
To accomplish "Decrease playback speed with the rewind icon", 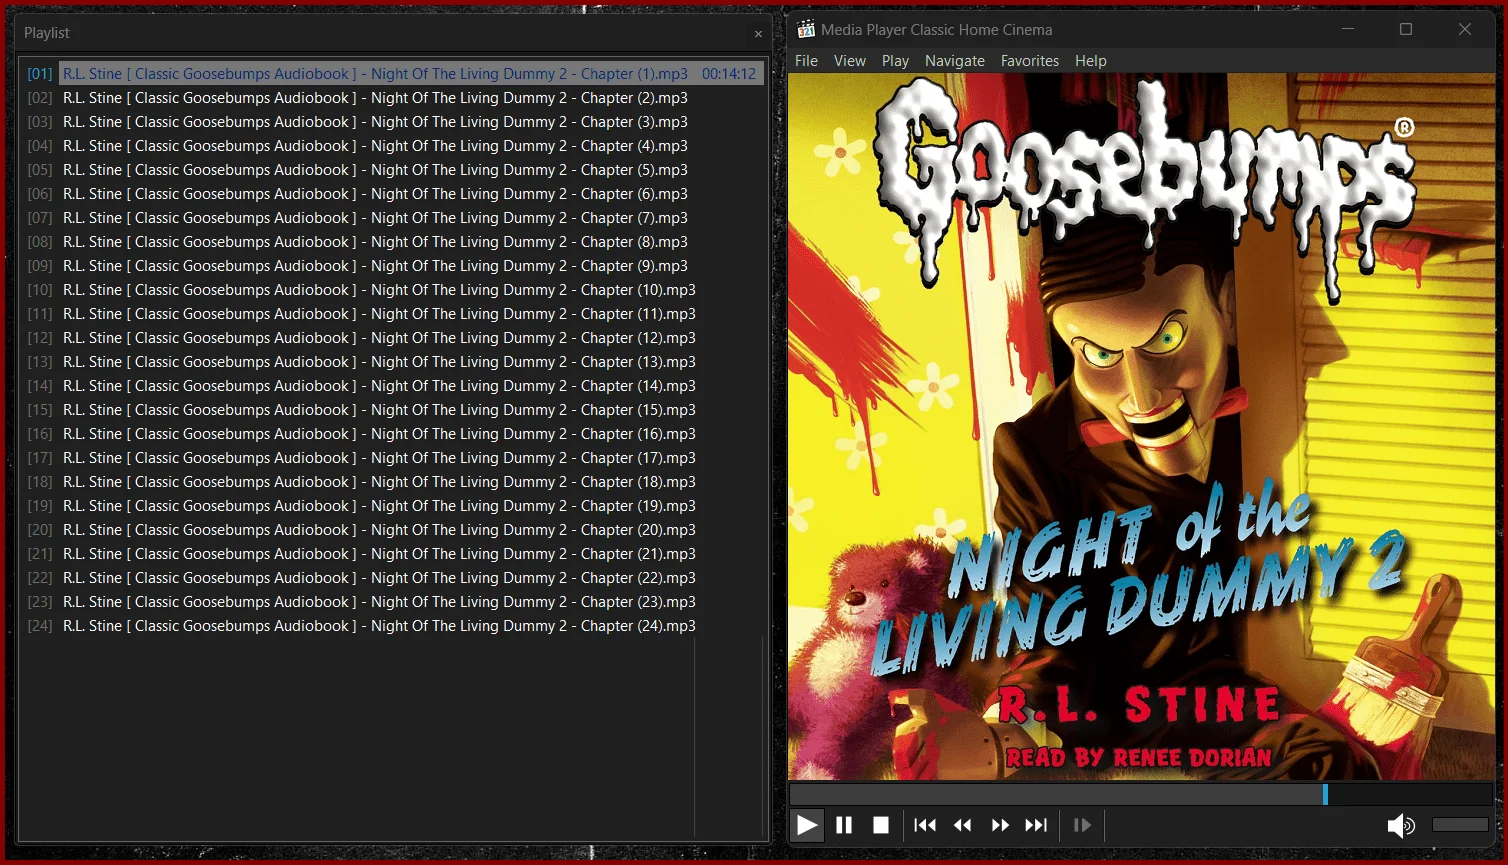I will pos(962,825).
